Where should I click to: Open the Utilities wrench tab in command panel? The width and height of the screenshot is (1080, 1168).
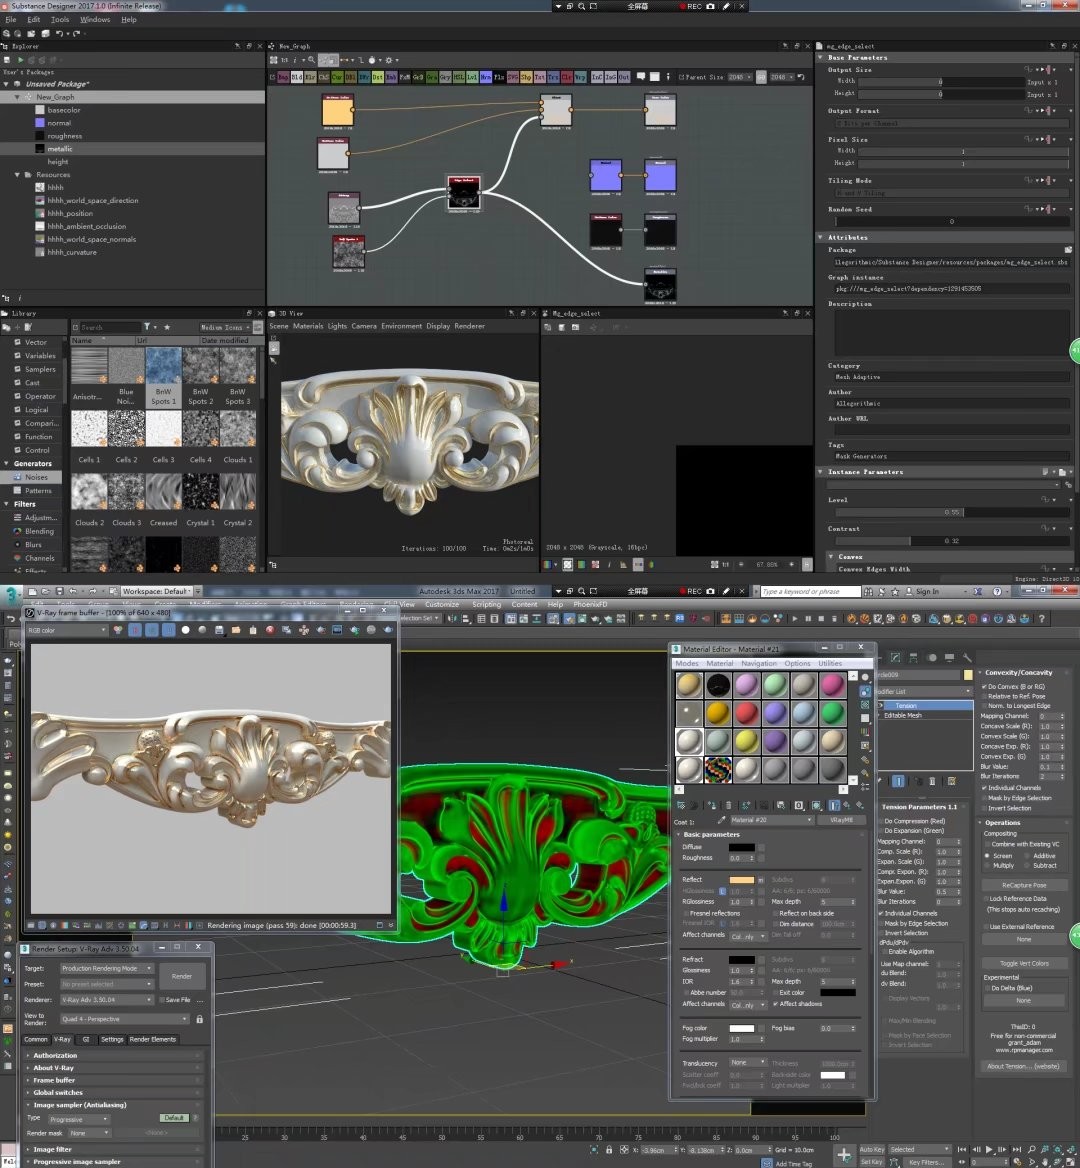[x=967, y=658]
